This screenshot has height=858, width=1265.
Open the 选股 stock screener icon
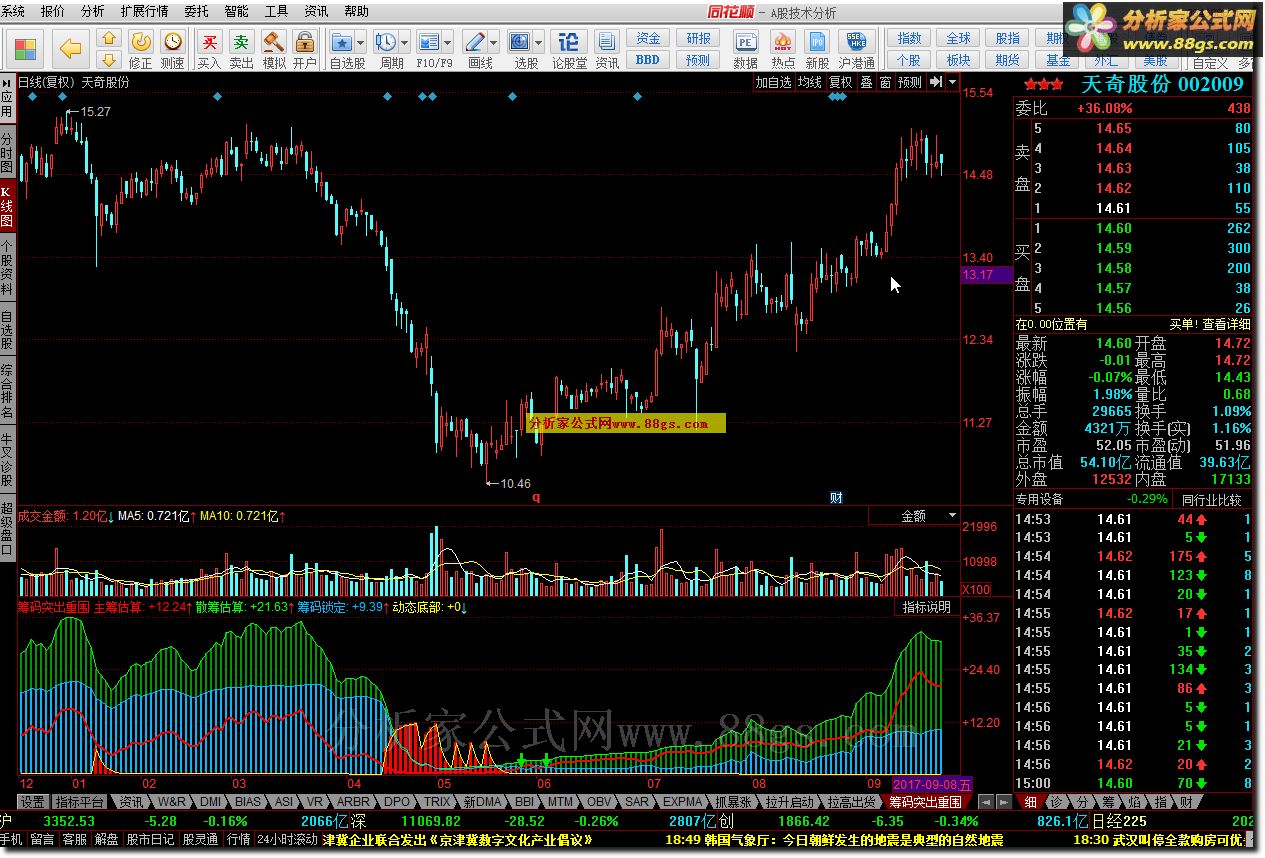pyautogui.click(x=520, y=43)
